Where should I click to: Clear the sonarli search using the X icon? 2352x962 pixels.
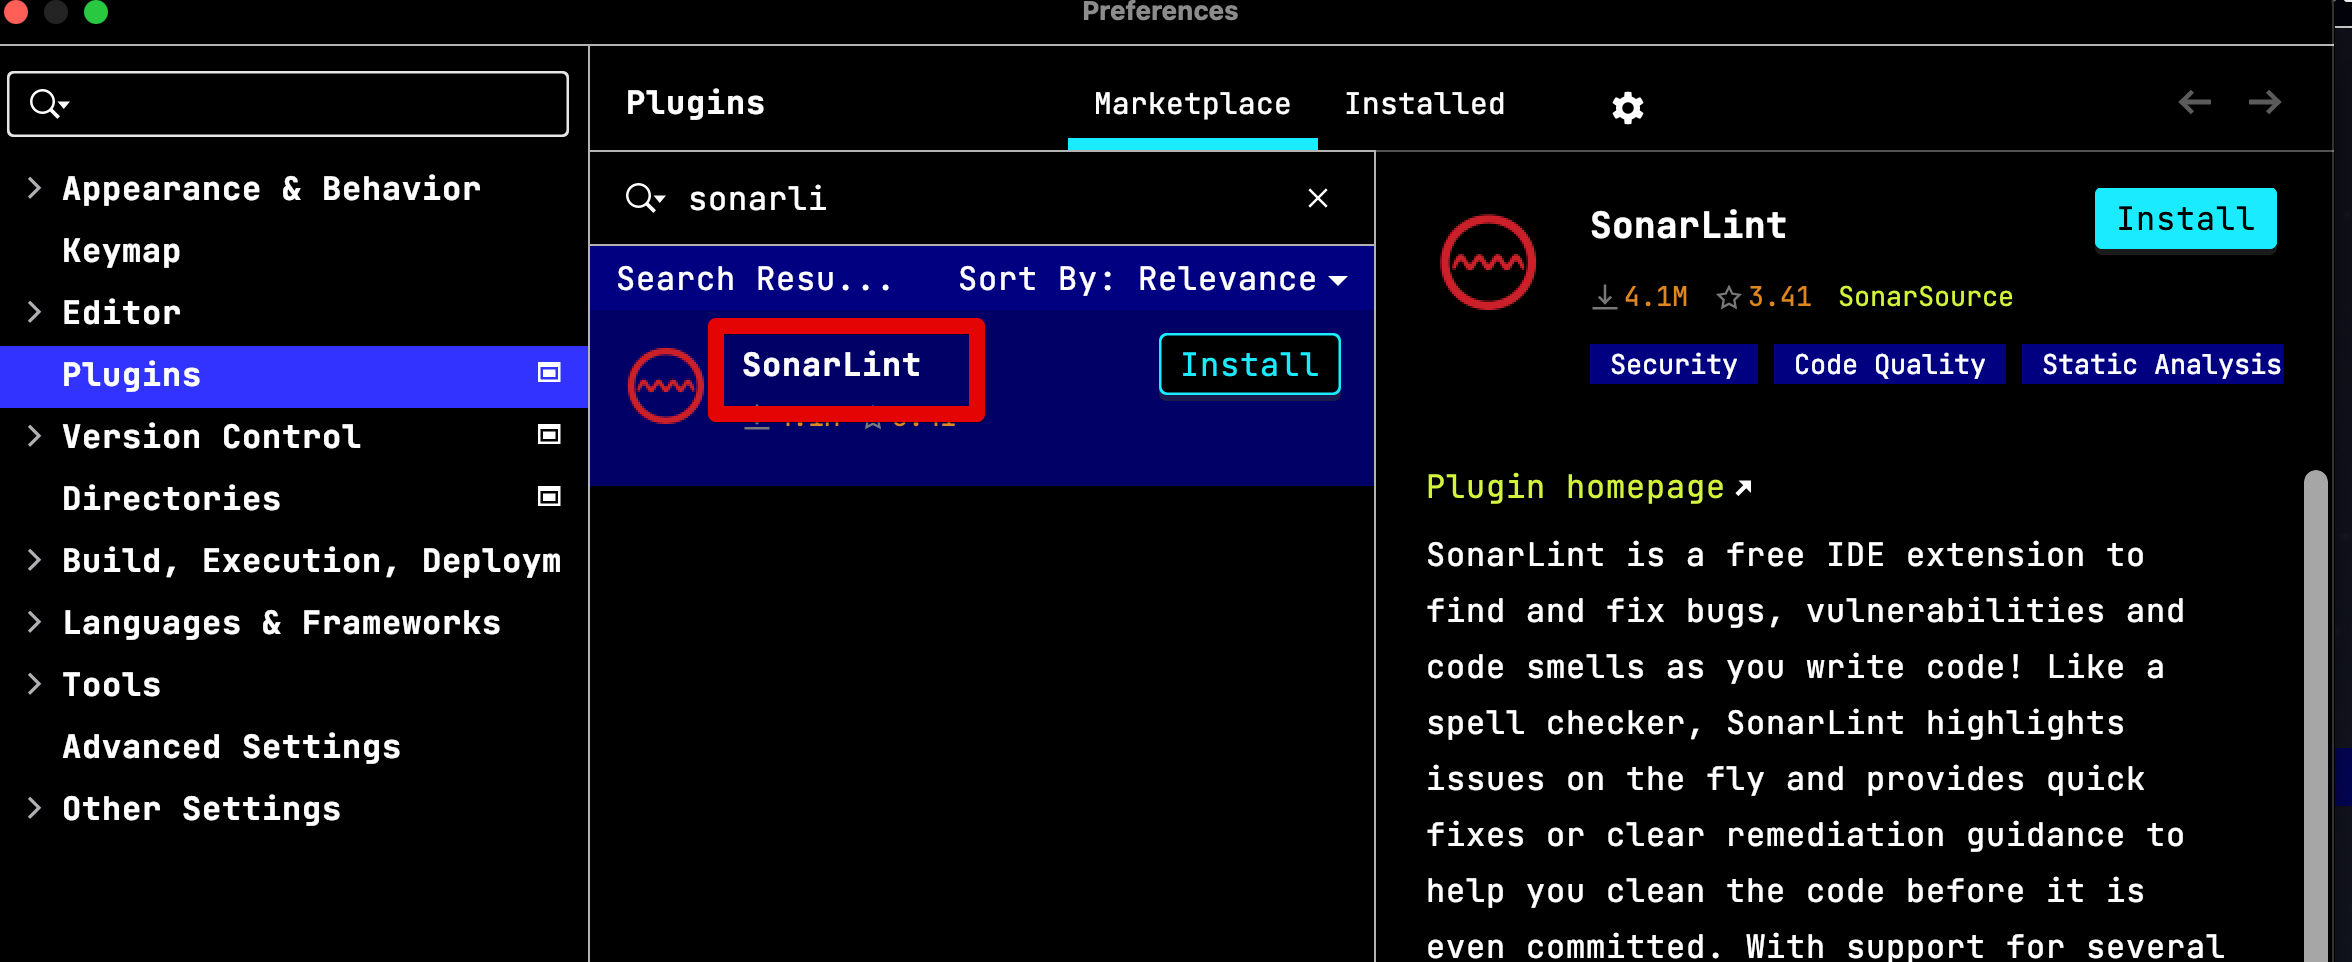(1318, 198)
